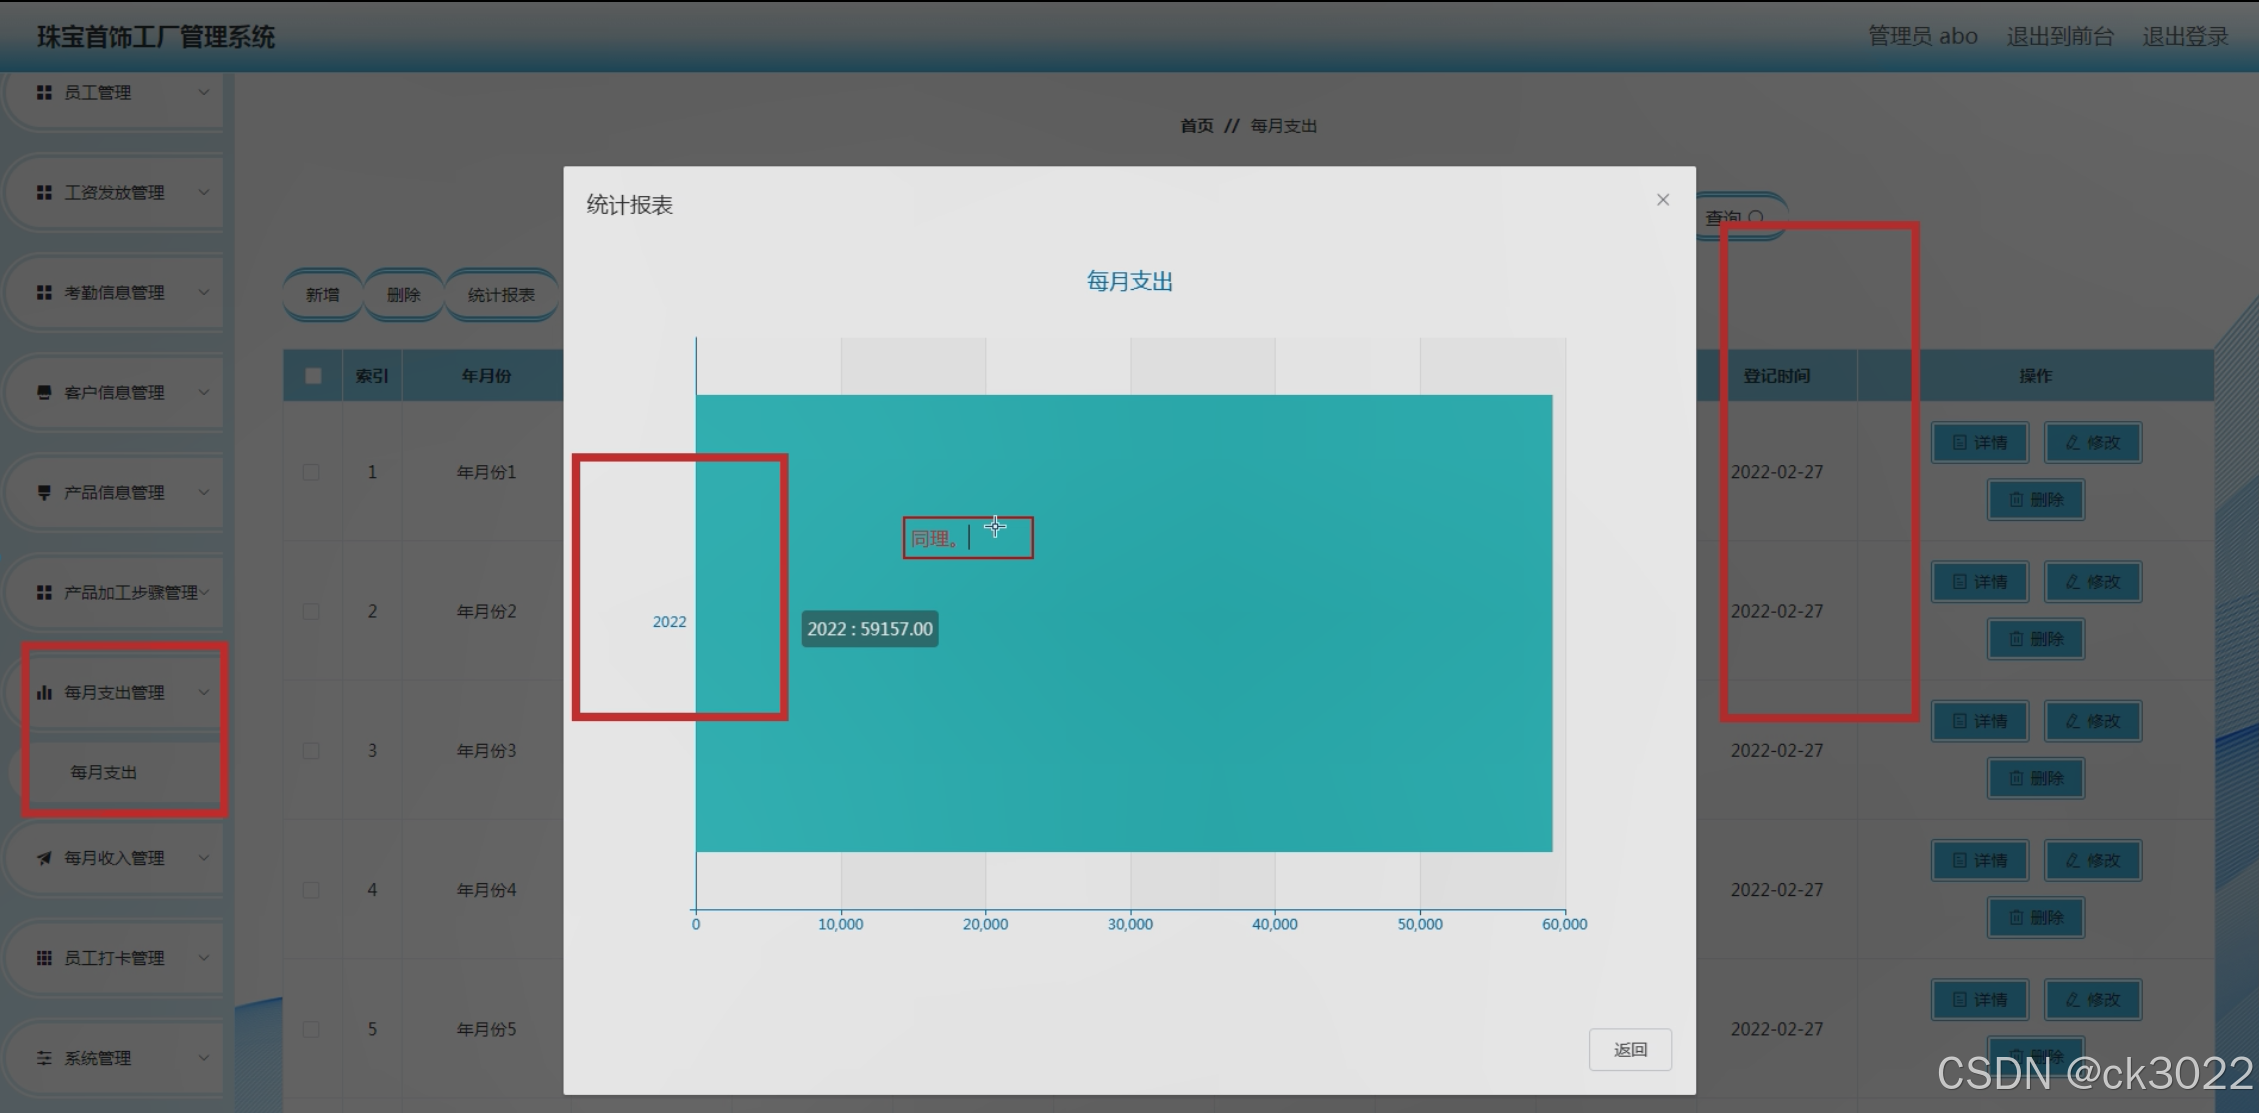Click the paper-plane icon beside 每月收入管理
Image resolution: width=2259 pixels, height=1113 pixels.
click(x=44, y=858)
